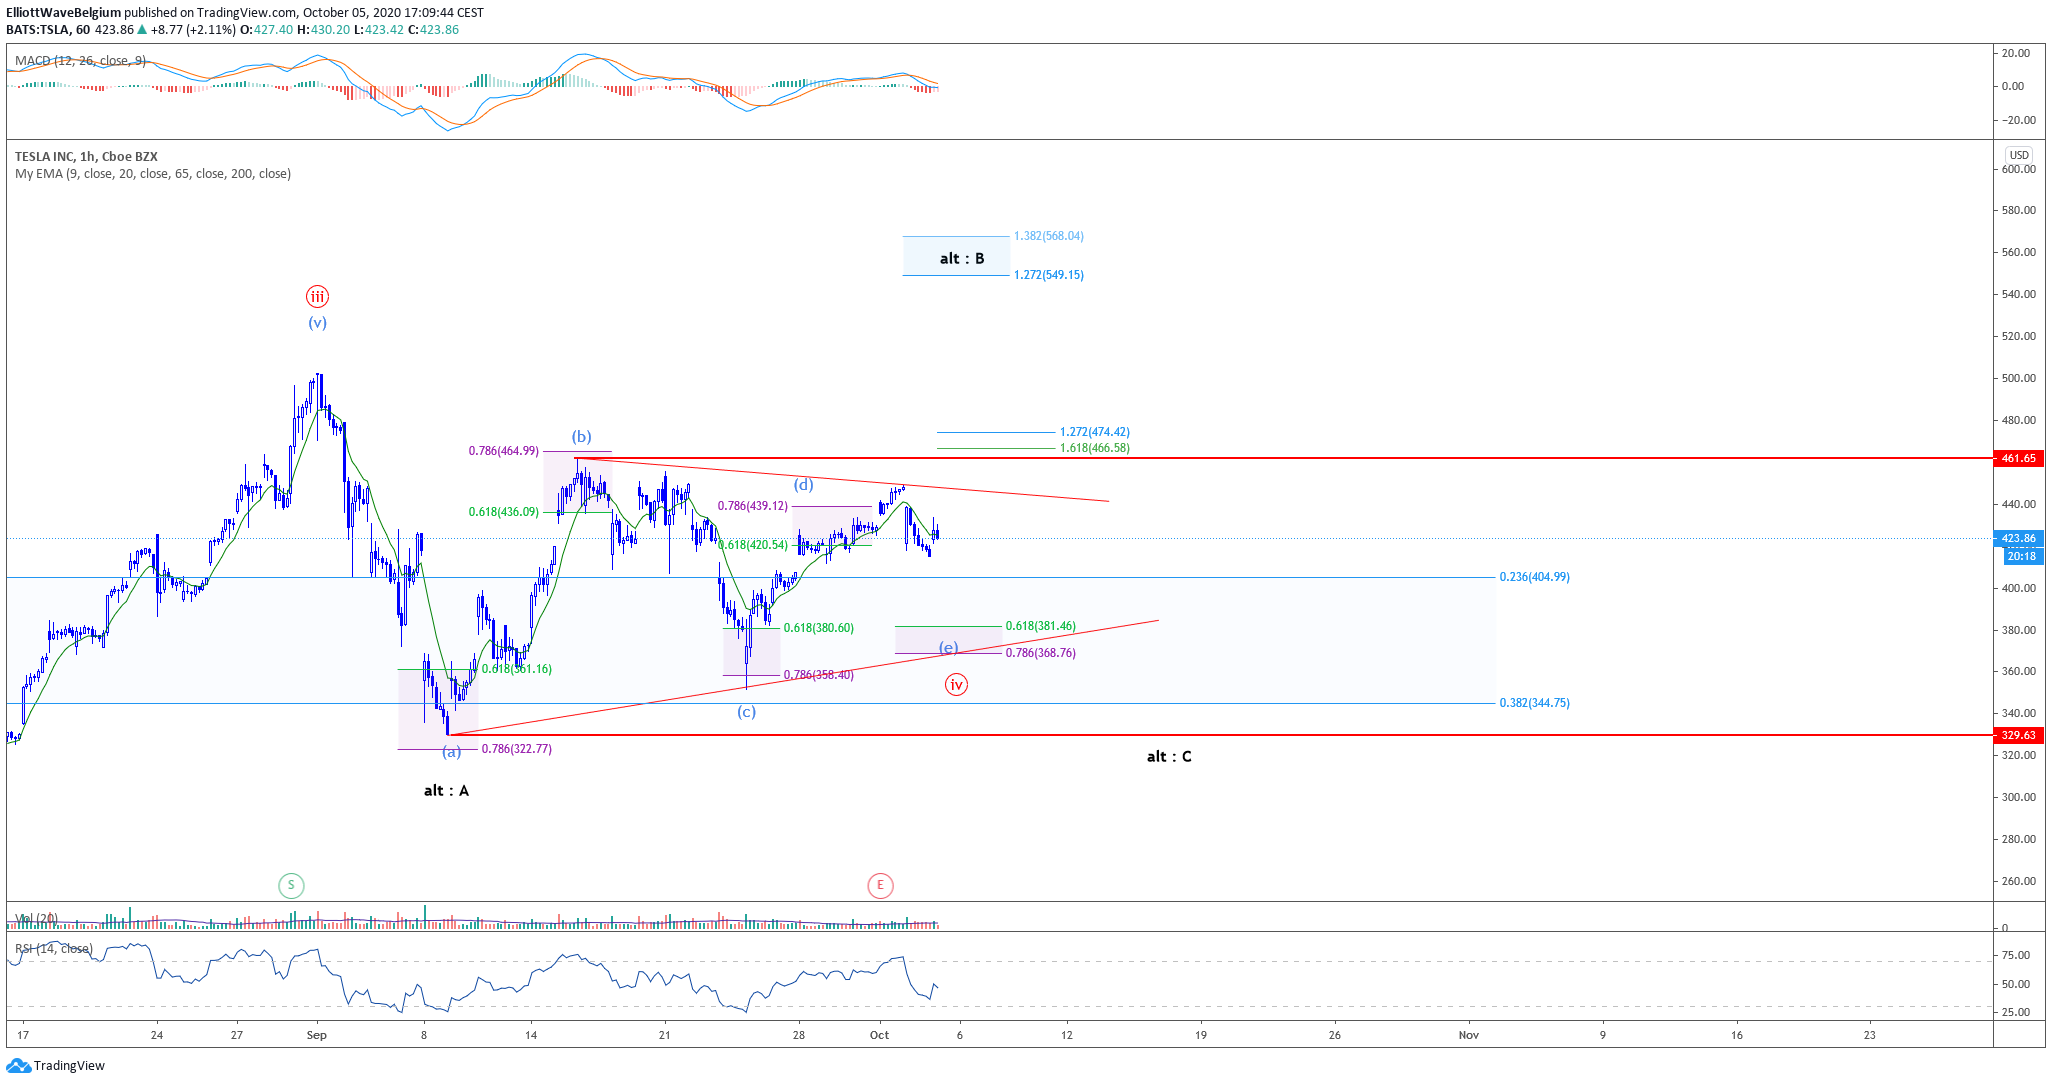Select the USD currency badge
This screenshot has height=1084, width=2052.
[x=2019, y=155]
